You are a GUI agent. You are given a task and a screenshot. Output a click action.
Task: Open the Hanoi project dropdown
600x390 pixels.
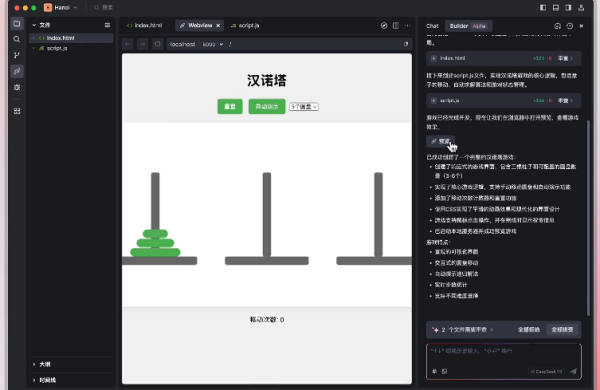coord(60,8)
